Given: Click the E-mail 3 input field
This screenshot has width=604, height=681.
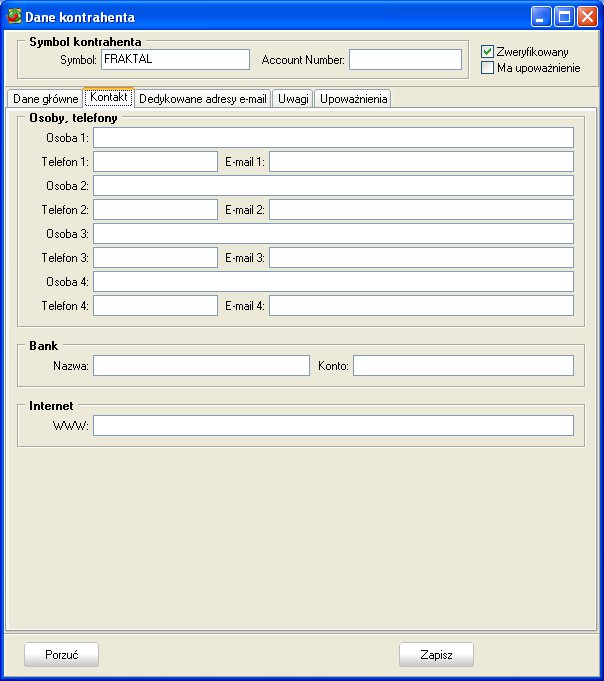Looking at the screenshot, I should tap(421, 258).
